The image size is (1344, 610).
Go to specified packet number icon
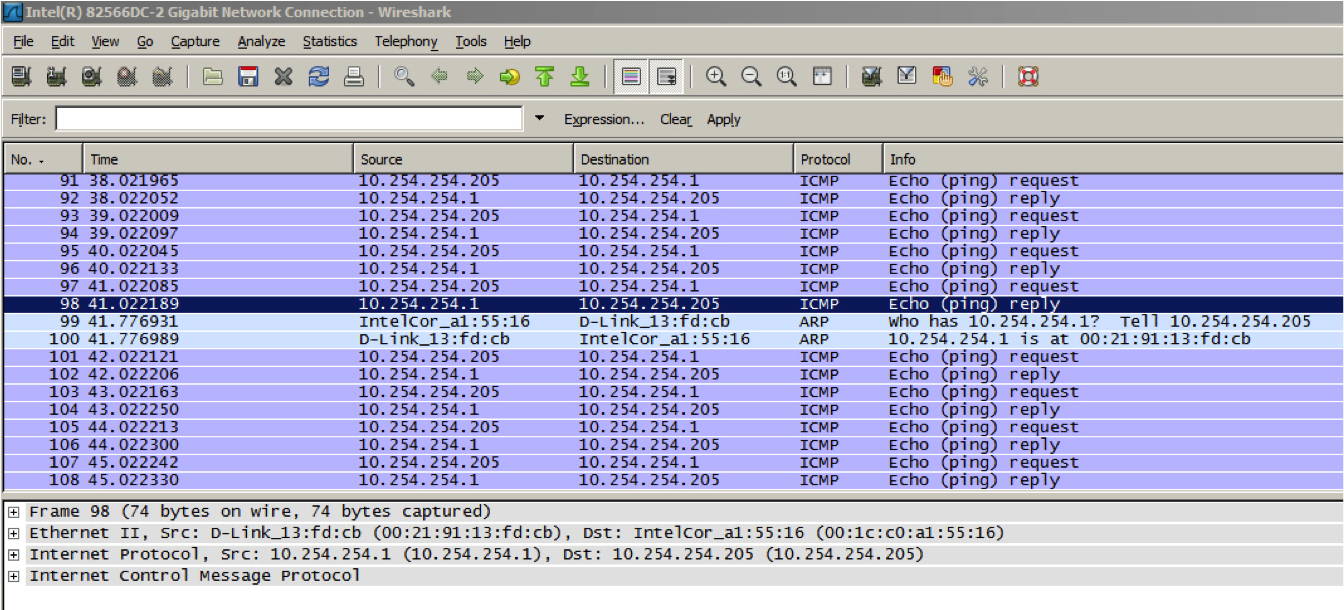pyautogui.click(x=510, y=77)
